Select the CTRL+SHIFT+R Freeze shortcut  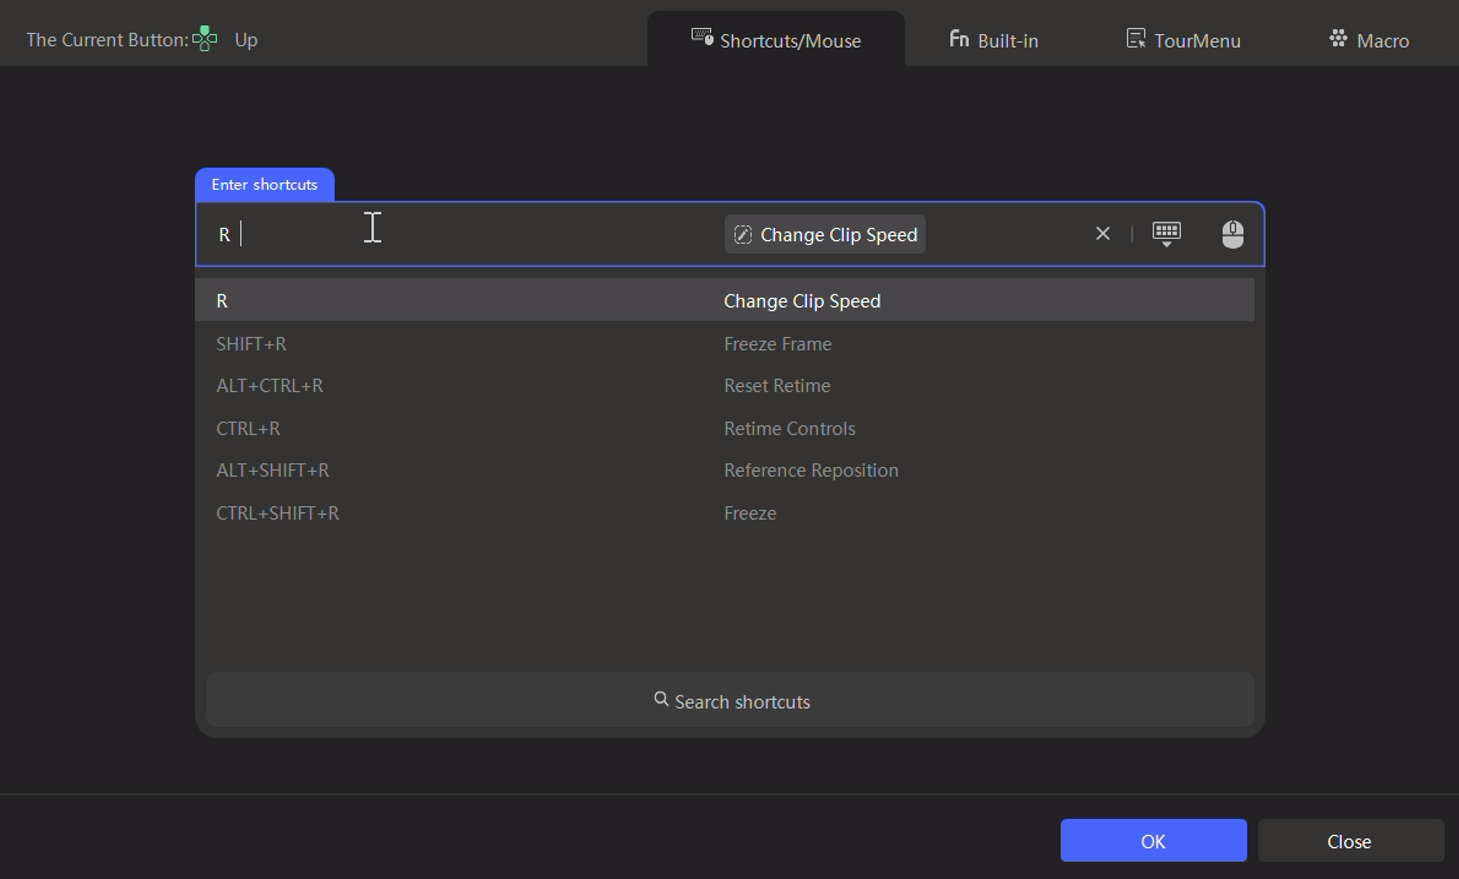point(724,513)
